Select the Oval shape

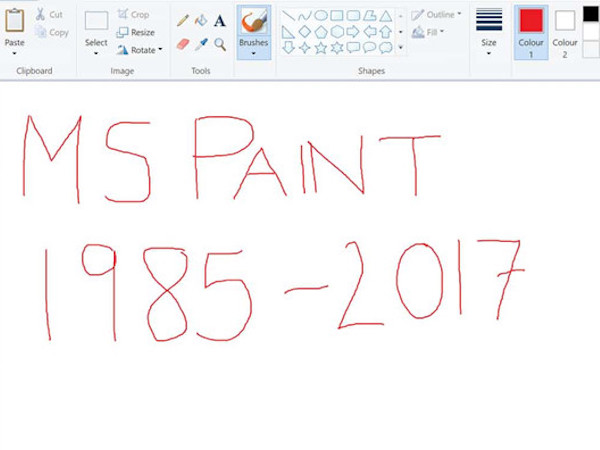point(321,15)
